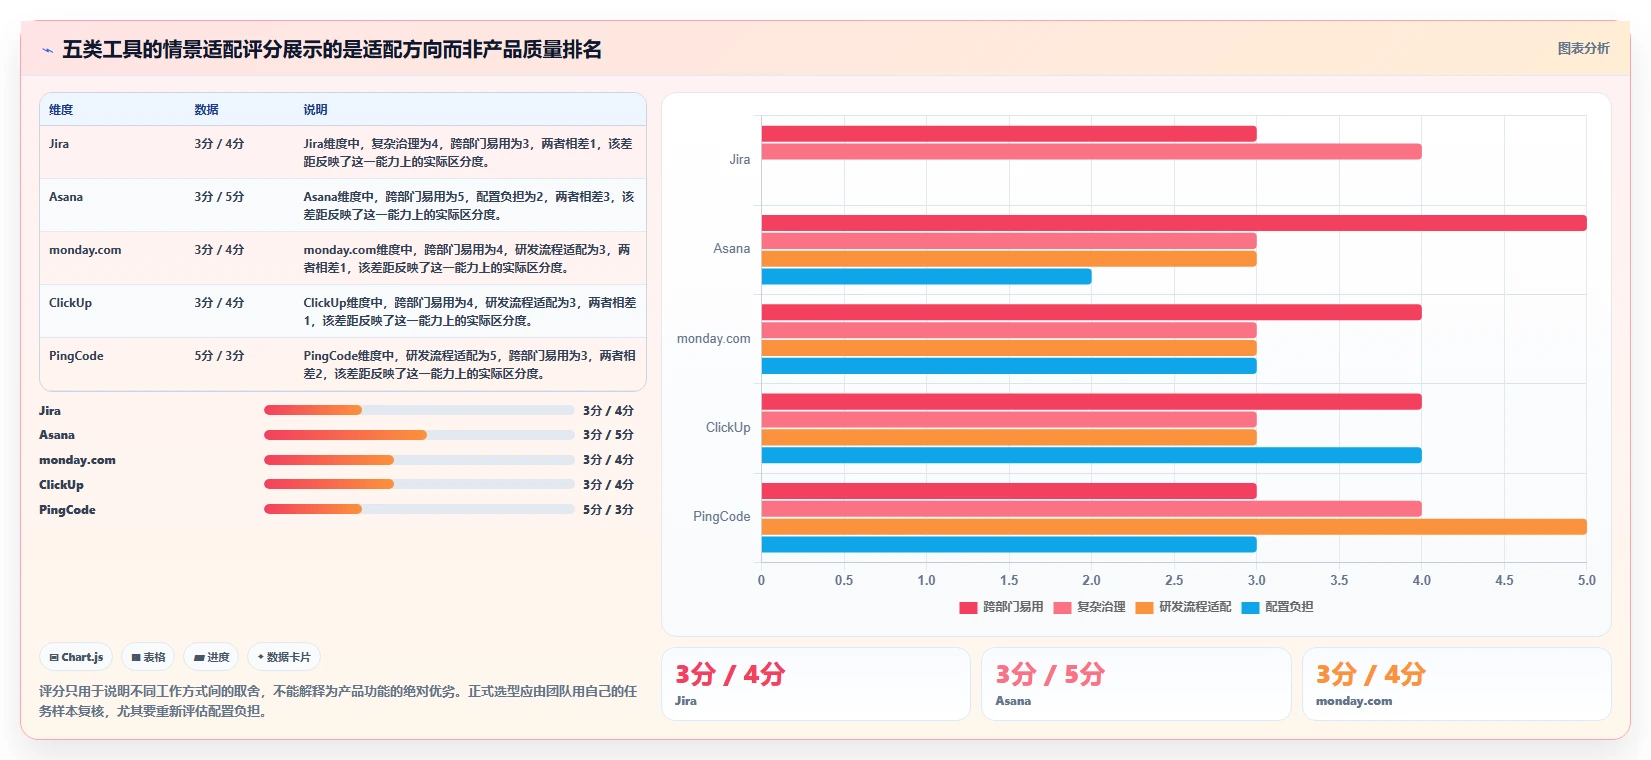The image size is (1651, 760).
Task: Click the PingCode axis label in the chart
Action: pyautogui.click(x=722, y=517)
